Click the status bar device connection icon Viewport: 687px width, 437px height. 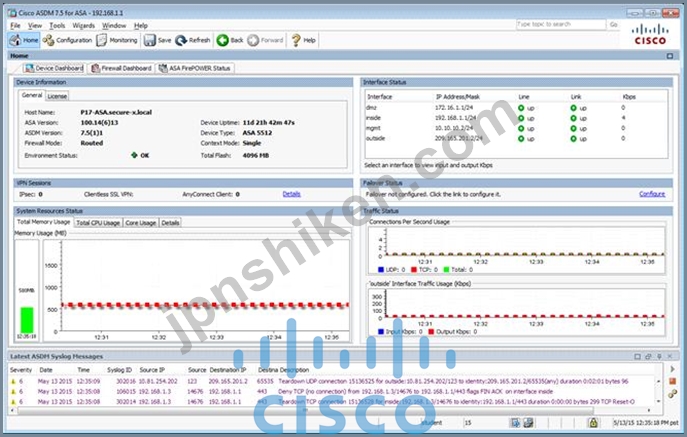point(529,423)
